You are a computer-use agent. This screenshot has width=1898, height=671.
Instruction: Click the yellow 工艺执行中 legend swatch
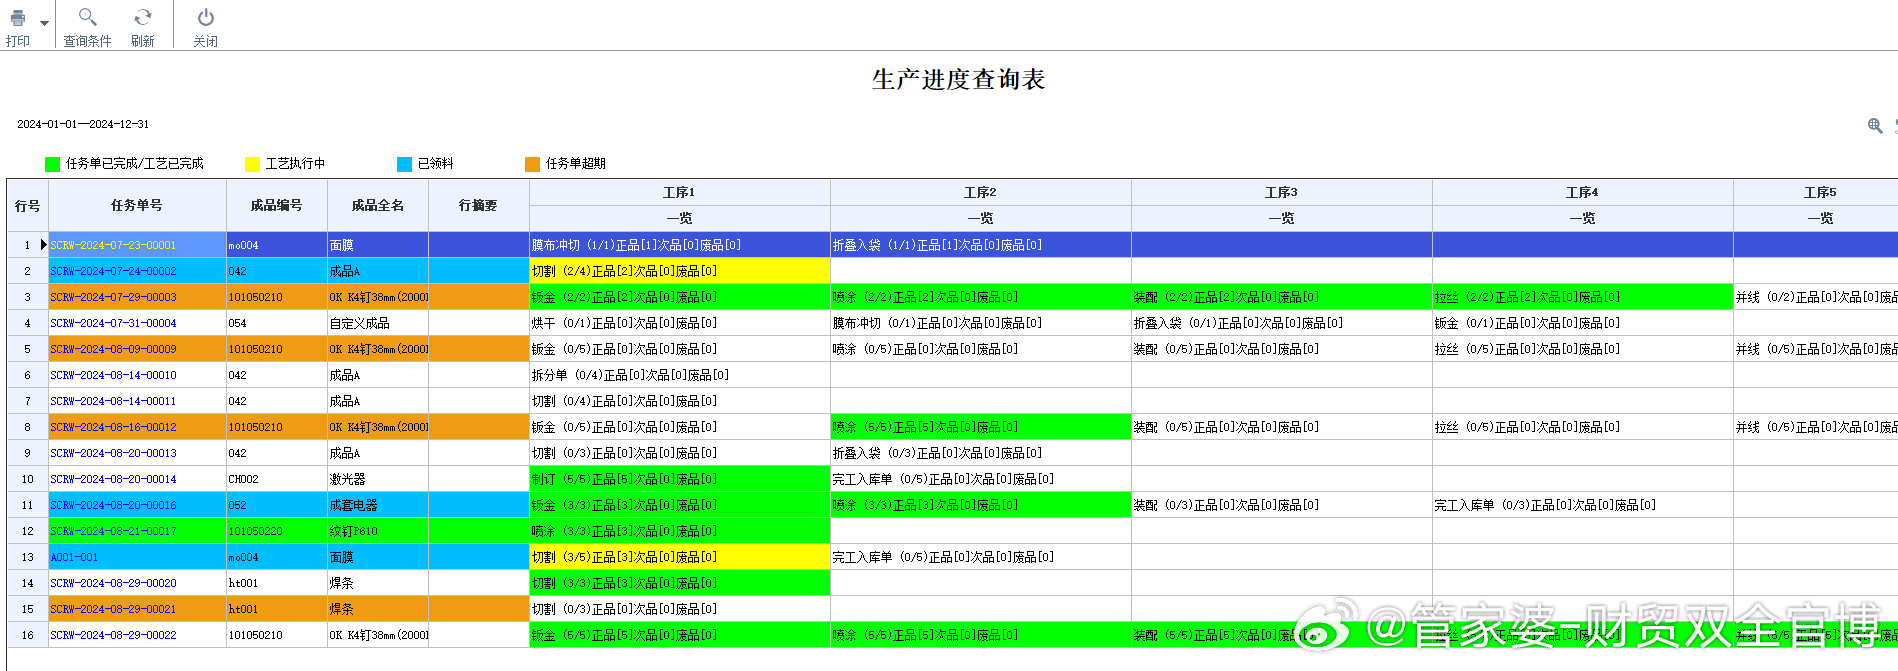[x=252, y=164]
